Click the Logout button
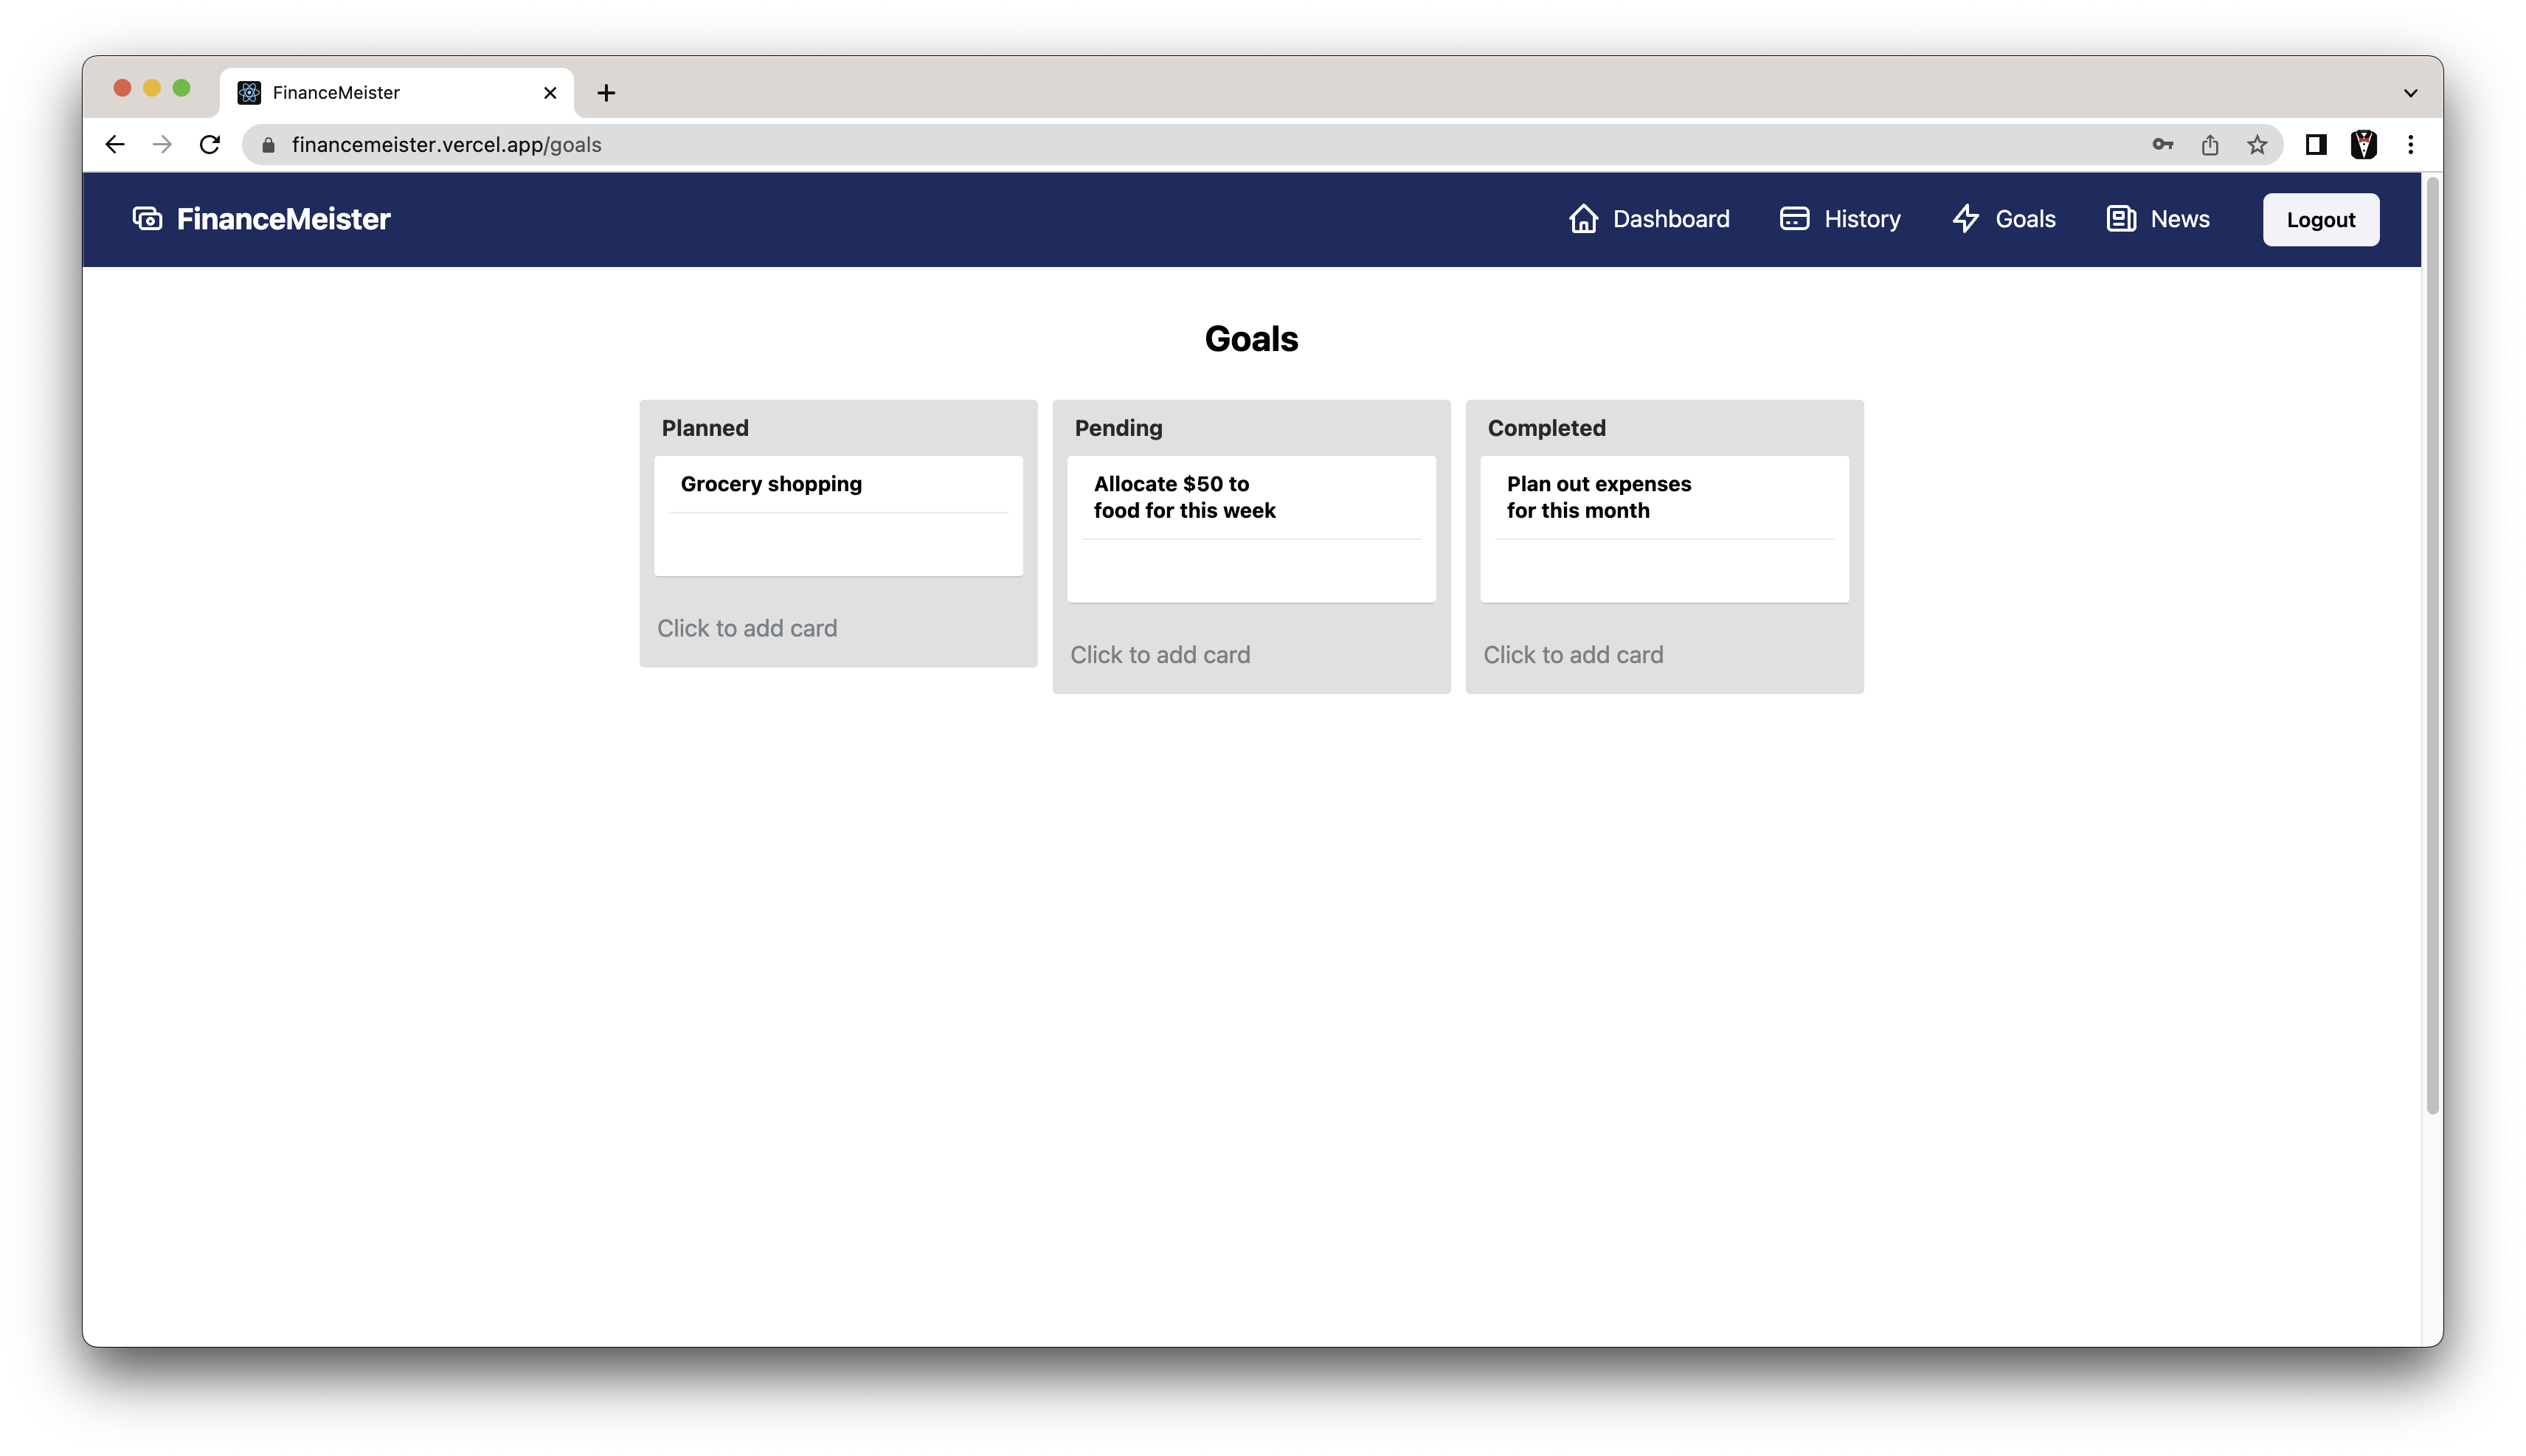Viewport: 2526px width, 1456px height. tap(2321, 220)
